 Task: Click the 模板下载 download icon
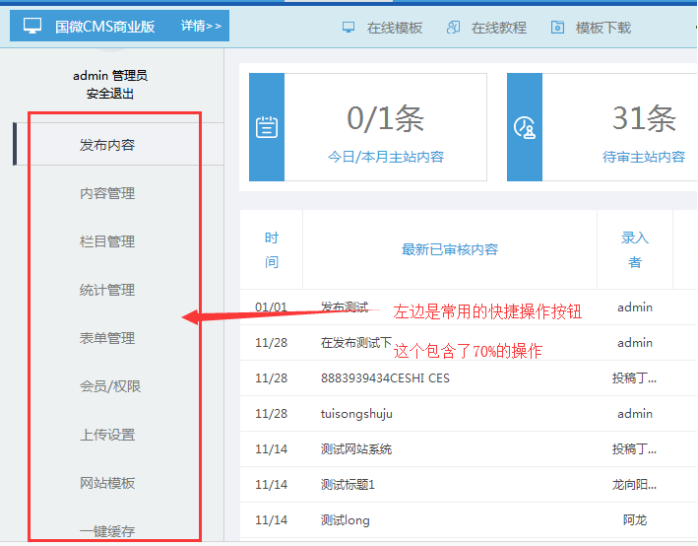tap(557, 27)
